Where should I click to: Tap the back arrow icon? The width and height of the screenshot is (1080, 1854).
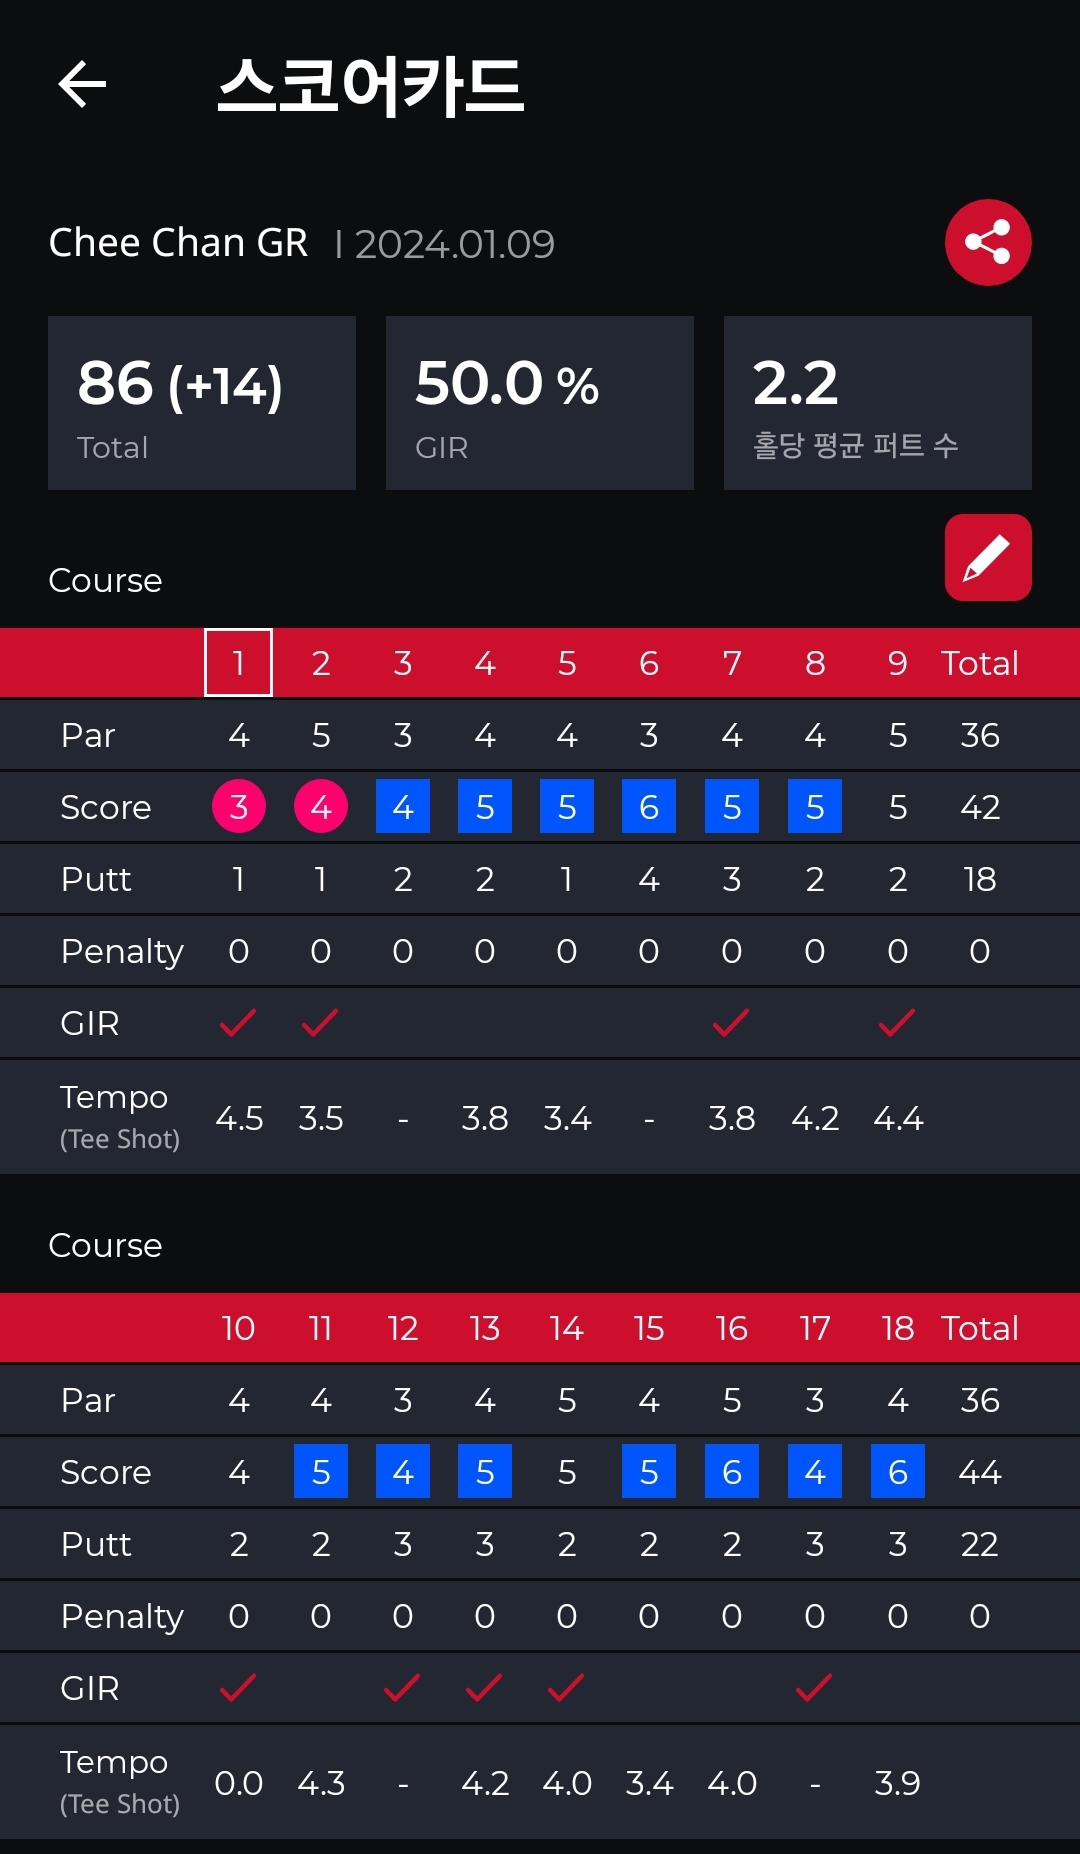click(82, 84)
